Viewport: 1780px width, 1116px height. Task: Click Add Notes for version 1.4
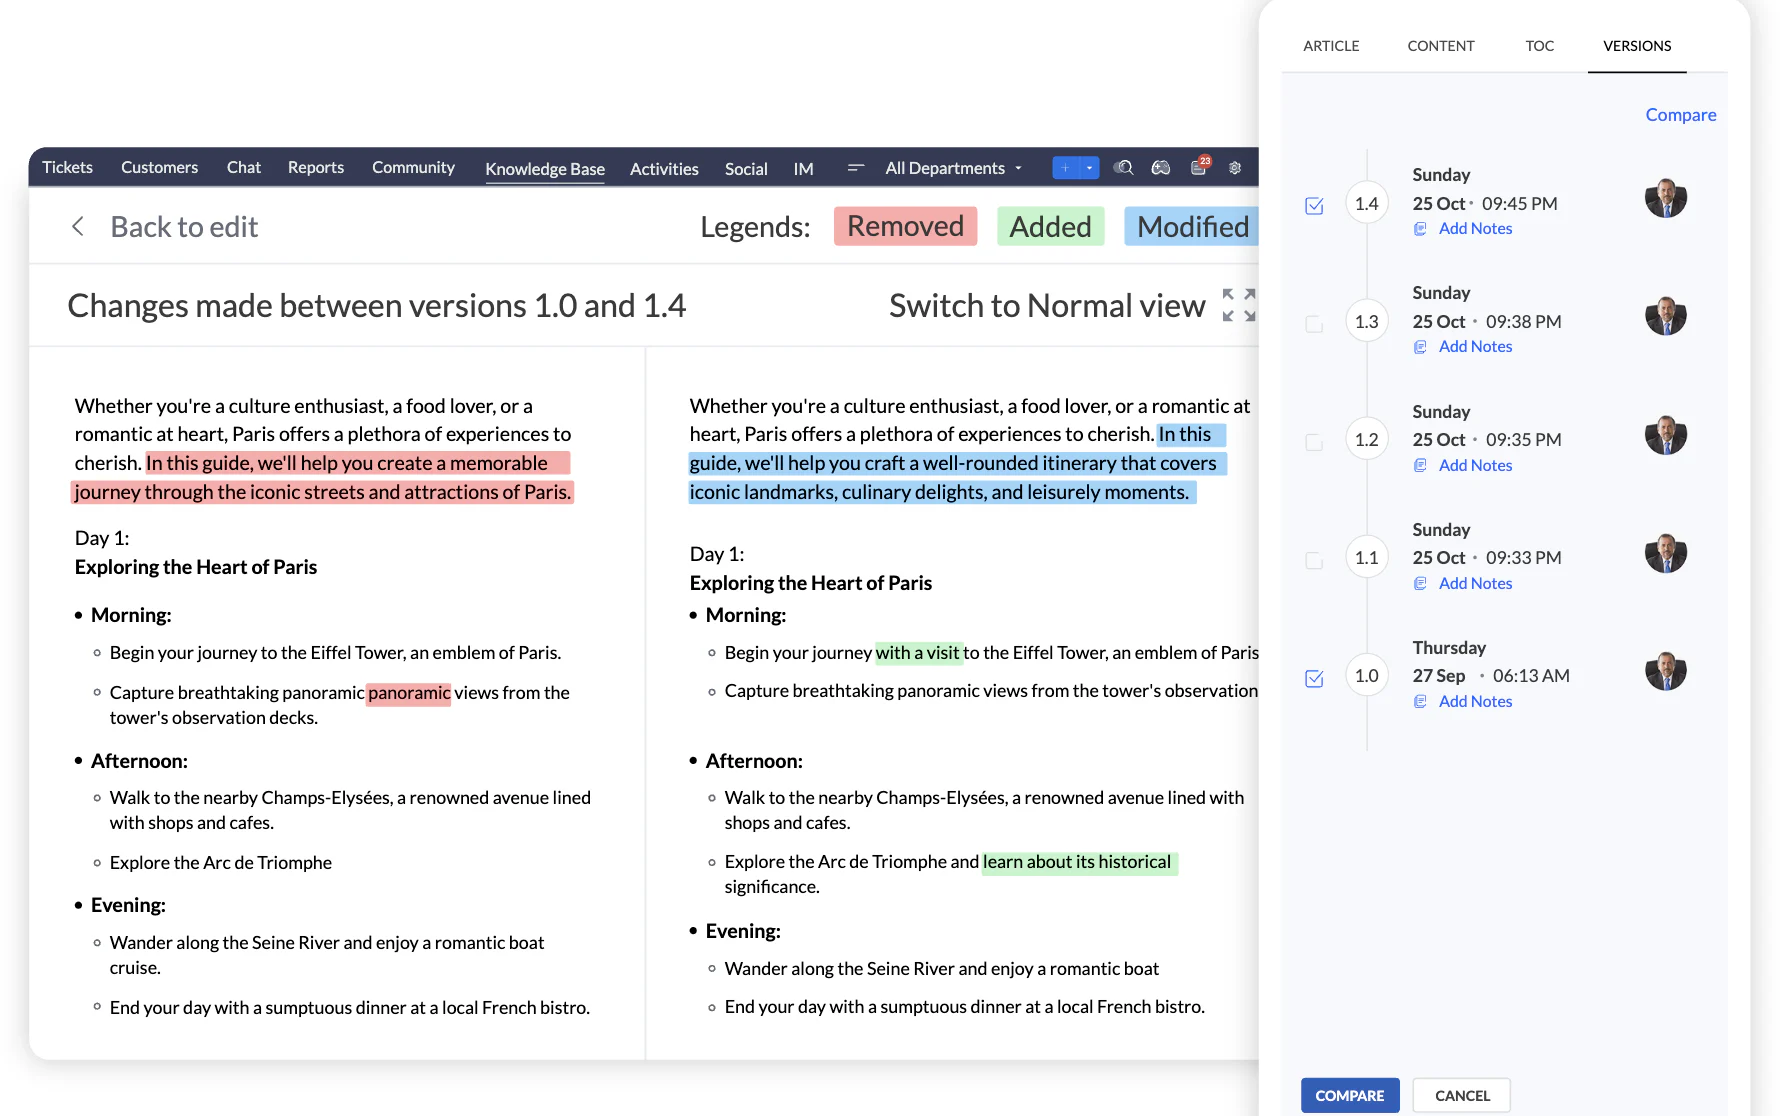click(x=1475, y=229)
